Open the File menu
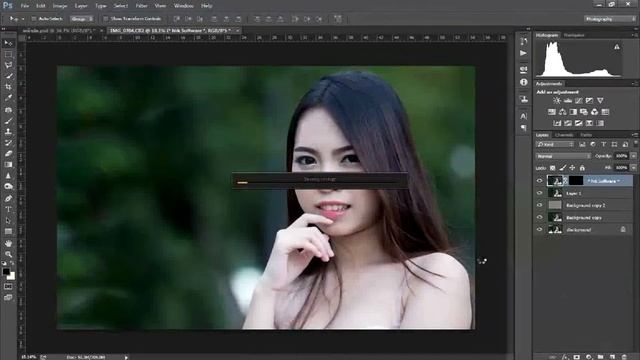 tap(24, 6)
